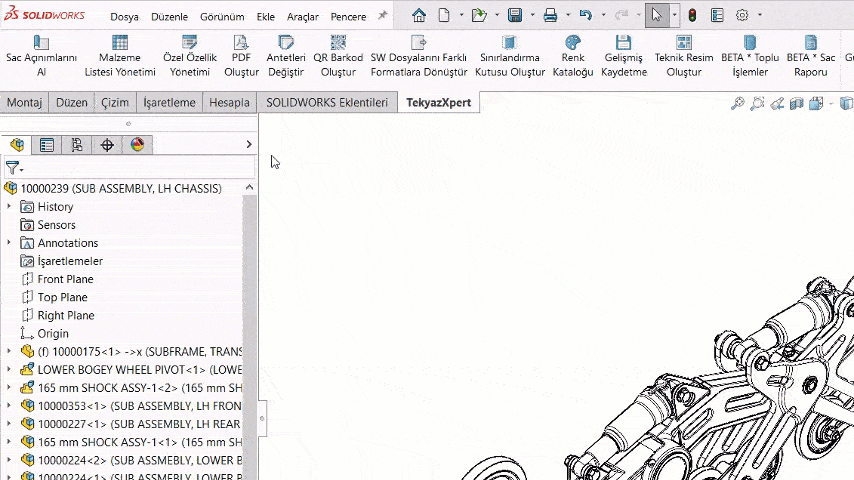The height and width of the screenshot is (480, 854).
Task: Click the feature tree vertical scrollbar
Action: 249,338
